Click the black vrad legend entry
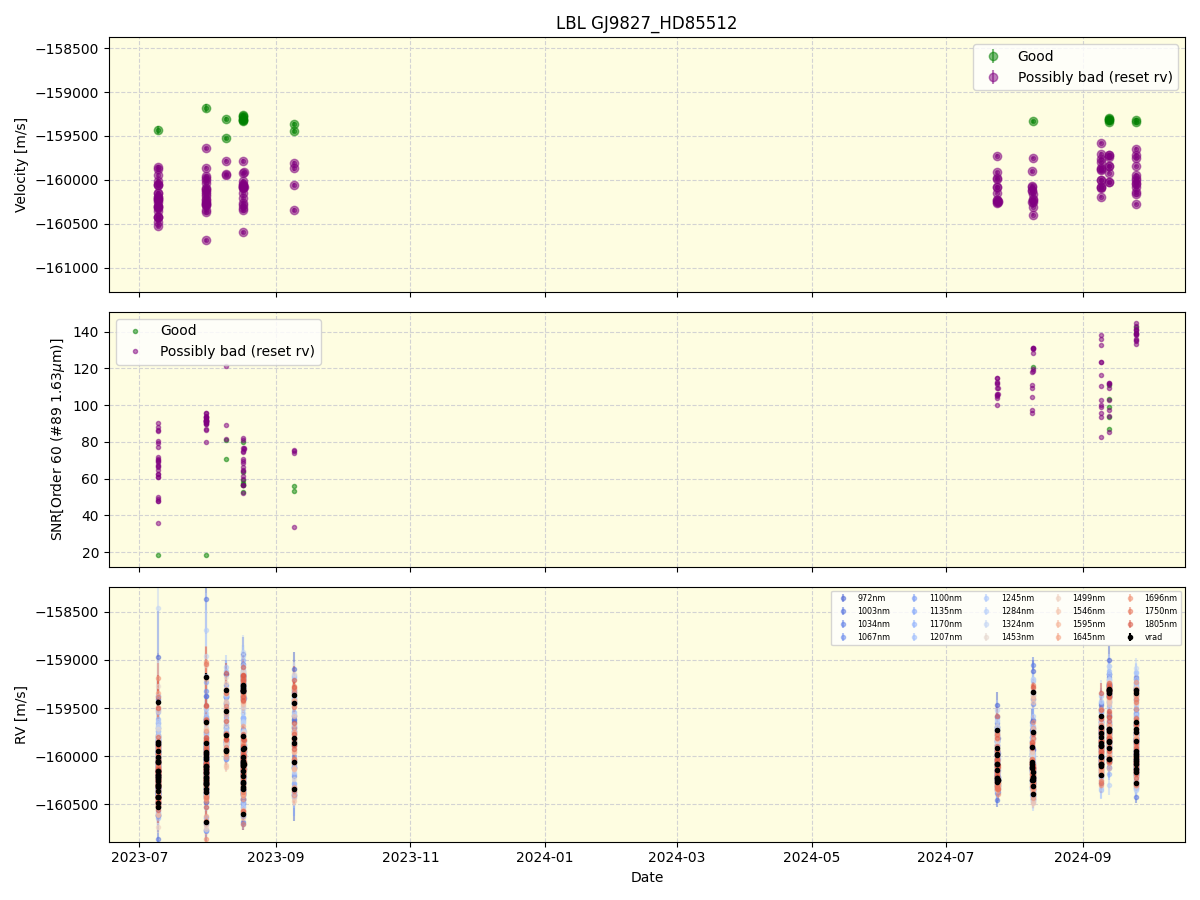Viewport: 1200px width, 900px height. tap(1144, 637)
